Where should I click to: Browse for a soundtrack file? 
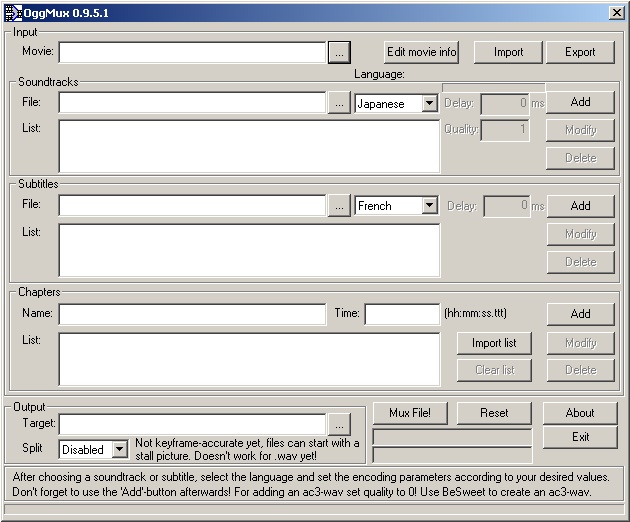click(340, 103)
